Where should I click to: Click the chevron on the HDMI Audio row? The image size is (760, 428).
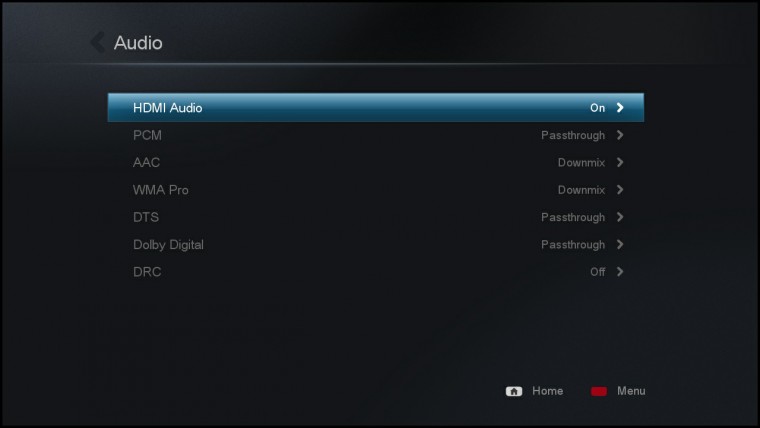click(620, 108)
